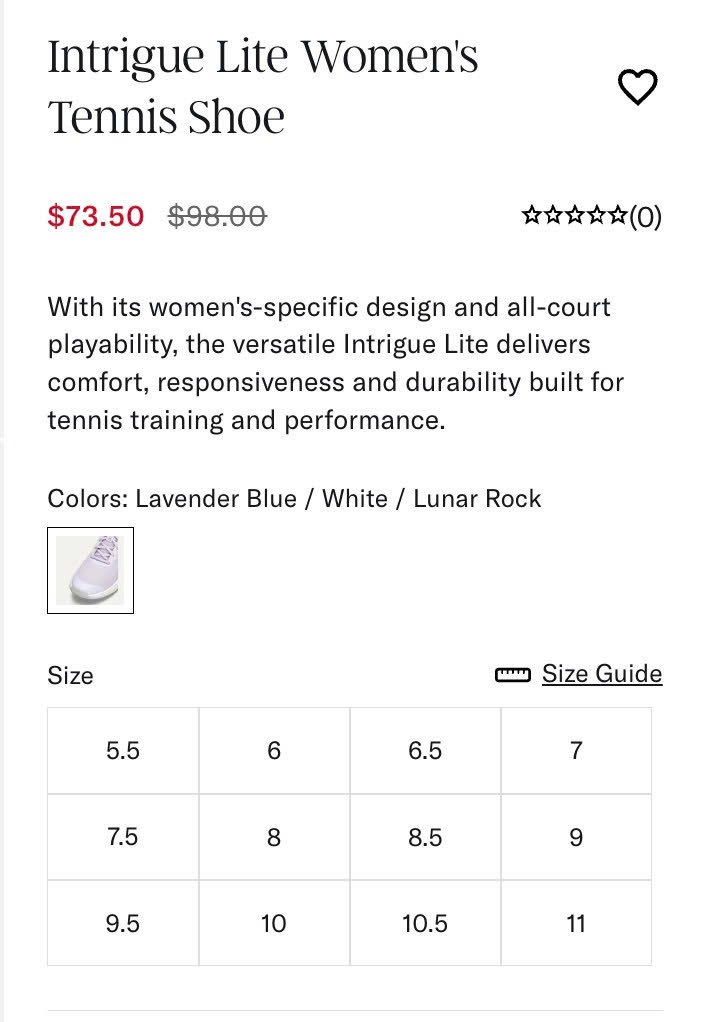
Task: Pick size 6.5
Action: [425, 751]
